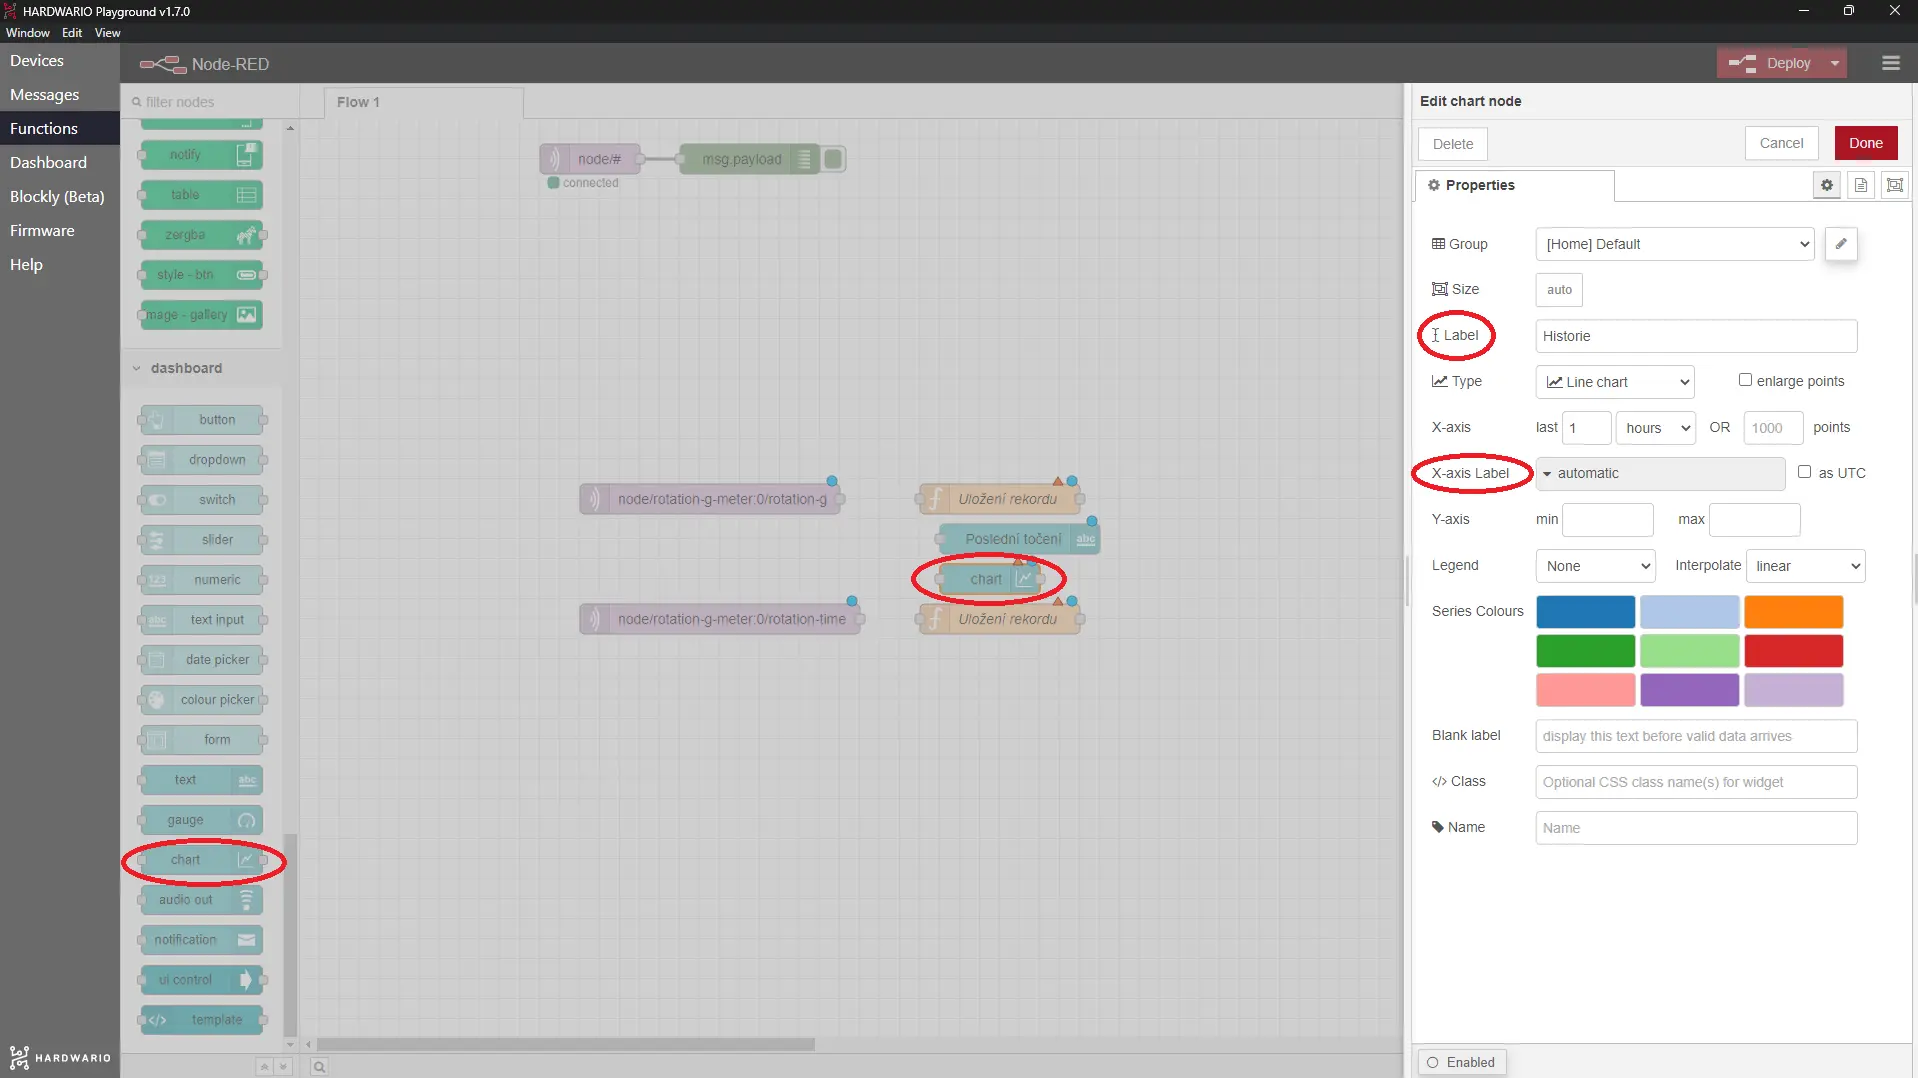This screenshot has width=1918, height=1078.
Task: Open node description document icon
Action: 1861,185
